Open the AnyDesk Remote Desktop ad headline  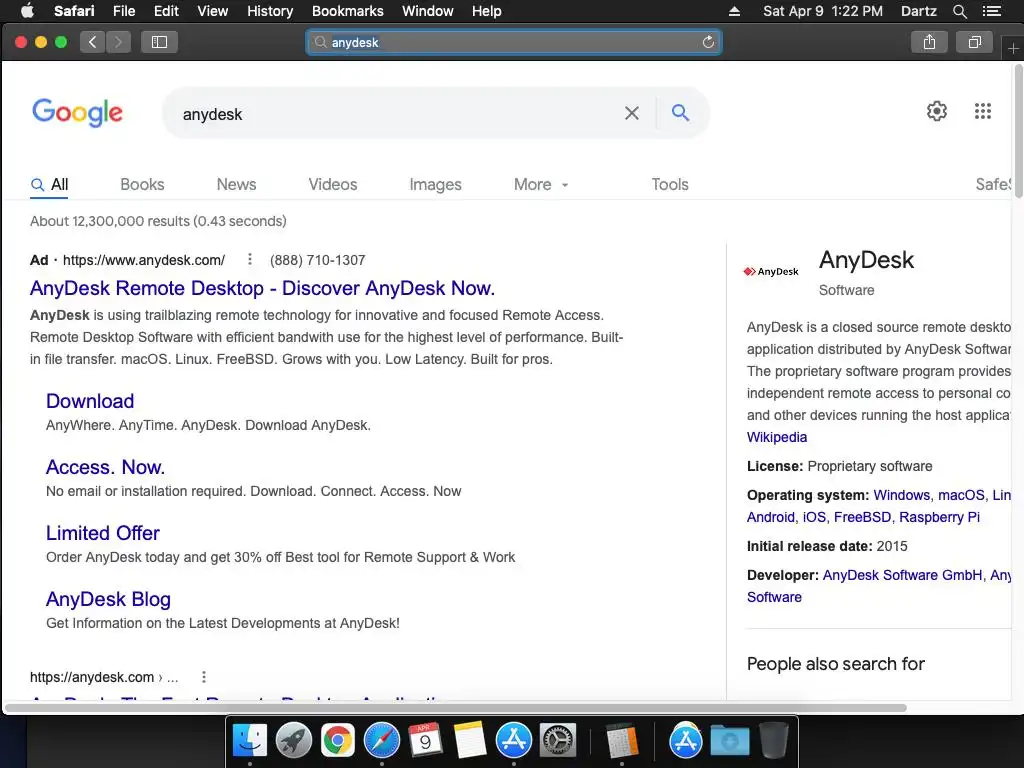[263, 288]
